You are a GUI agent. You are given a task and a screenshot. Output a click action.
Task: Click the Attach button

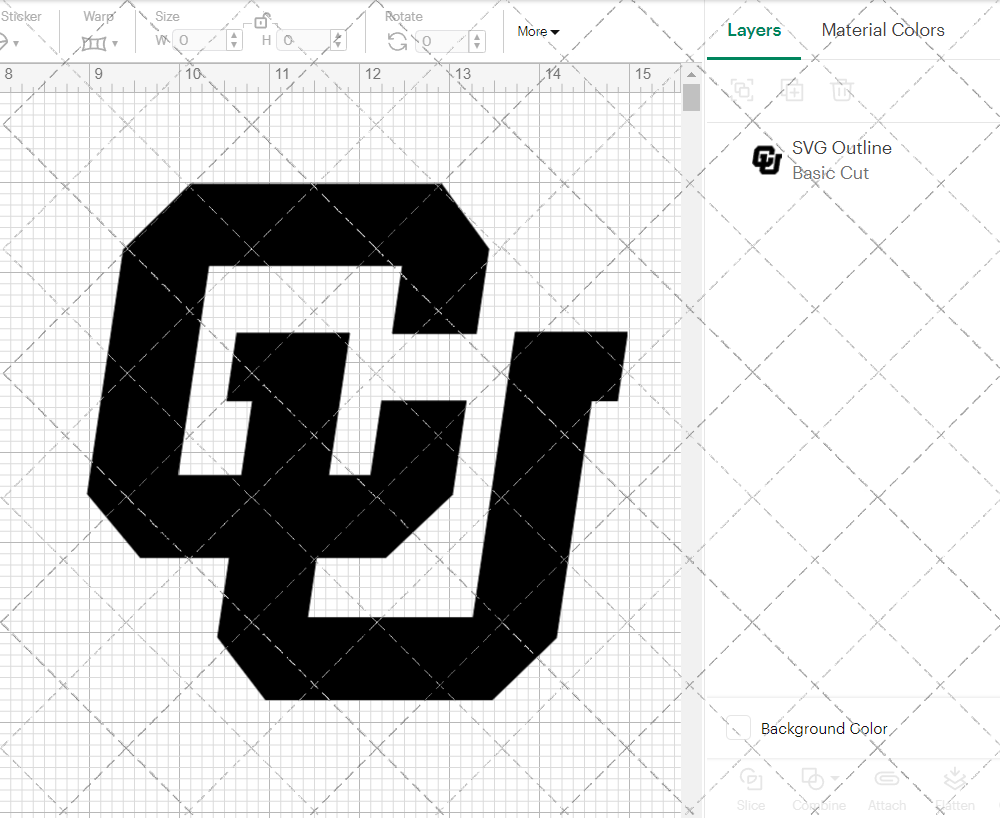point(886,789)
